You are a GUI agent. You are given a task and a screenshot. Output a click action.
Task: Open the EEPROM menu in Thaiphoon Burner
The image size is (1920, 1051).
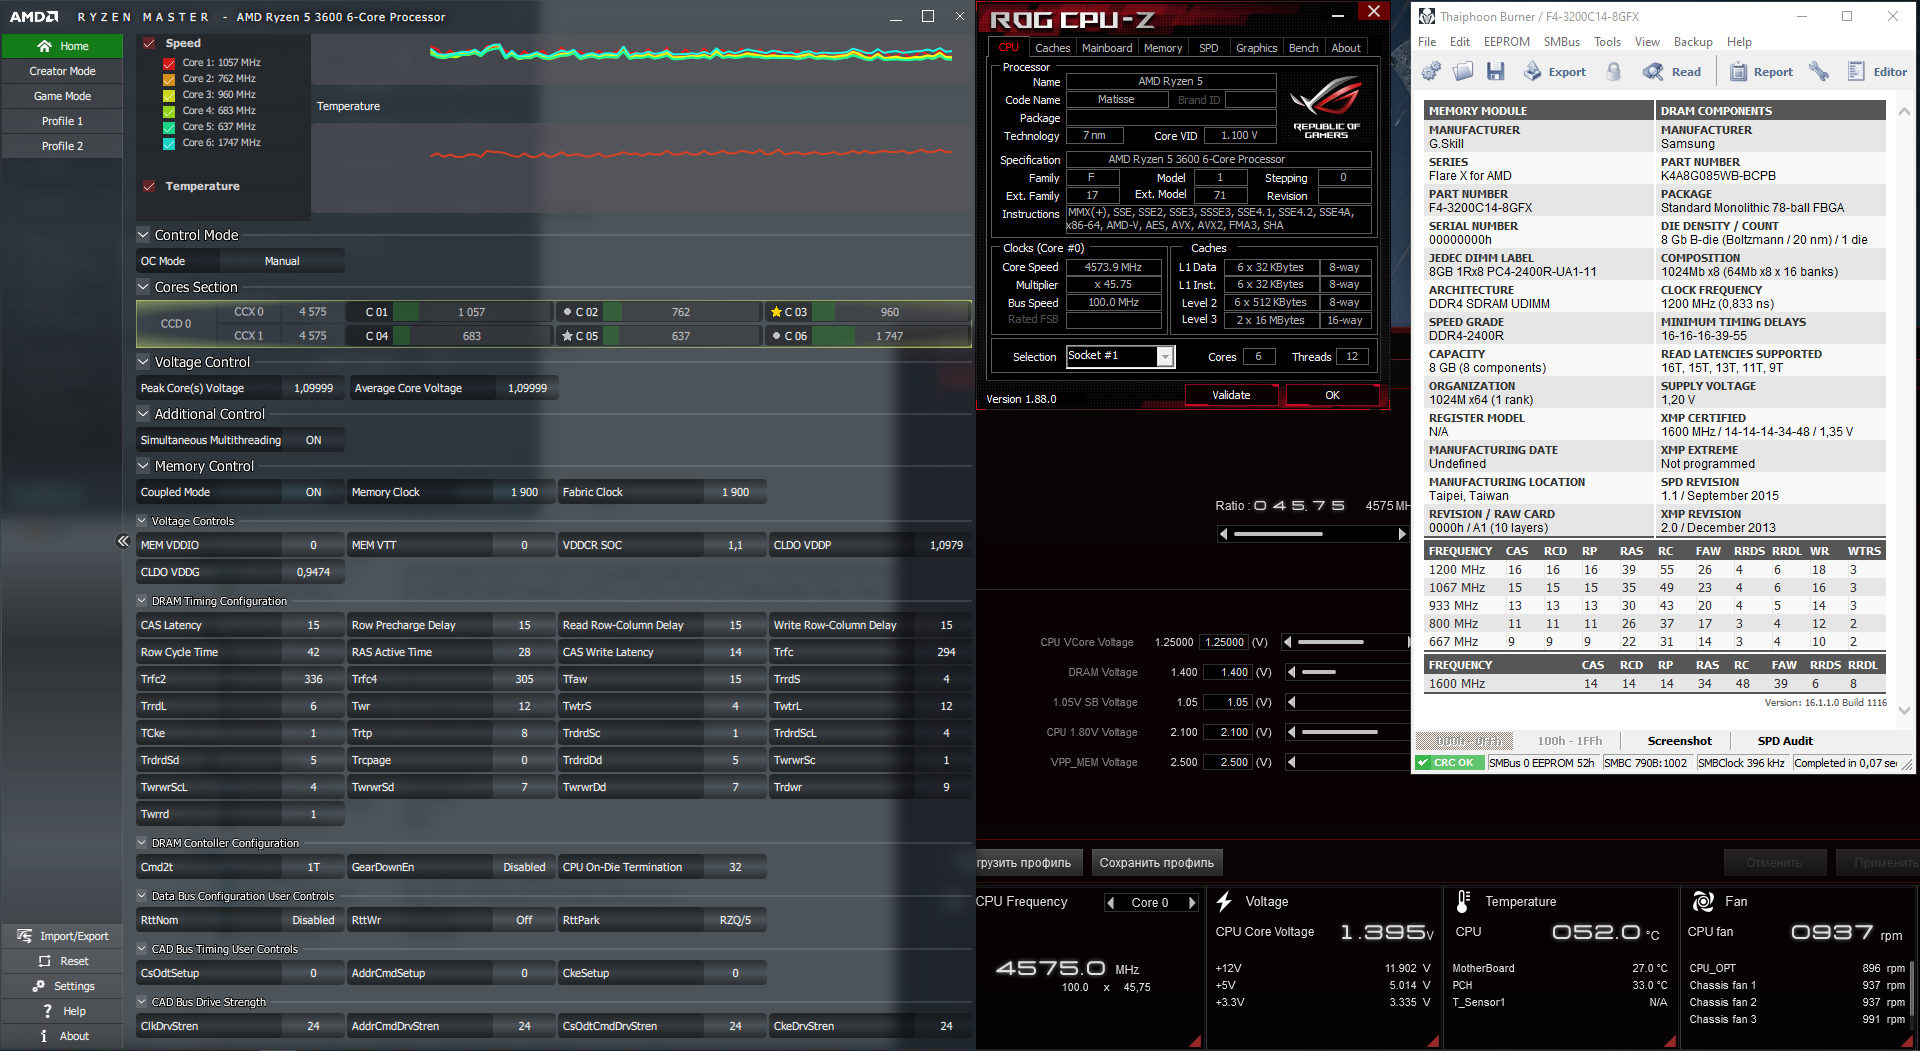[x=1506, y=42]
